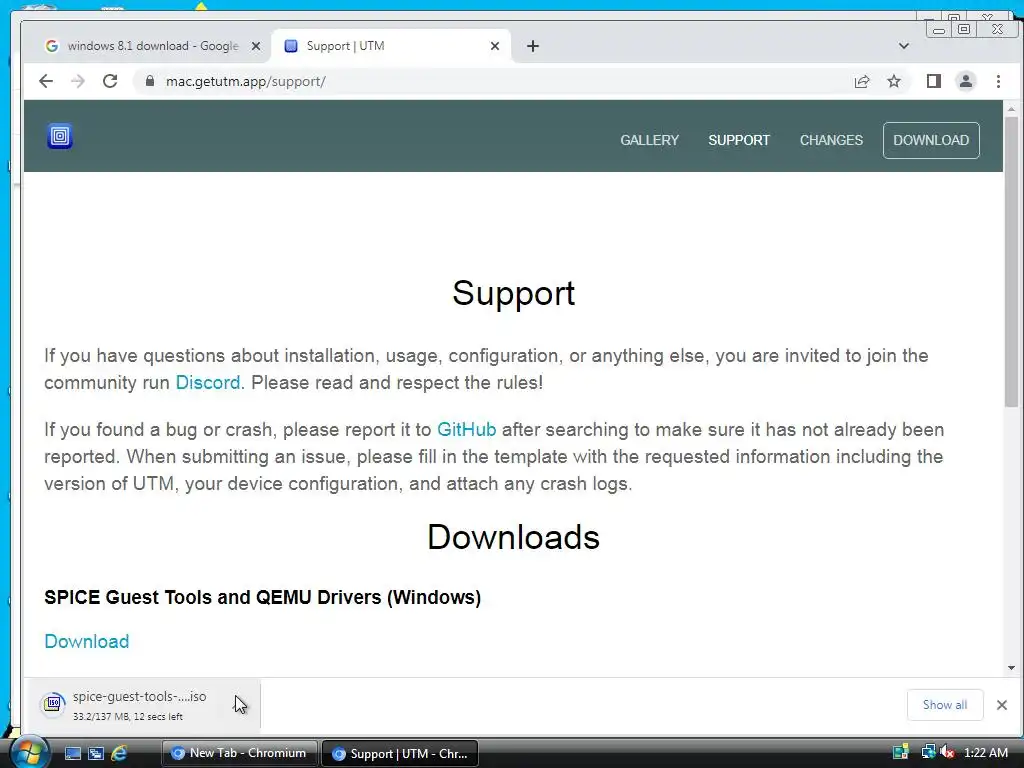
Task: Open the GALLERY page
Action: point(649,140)
